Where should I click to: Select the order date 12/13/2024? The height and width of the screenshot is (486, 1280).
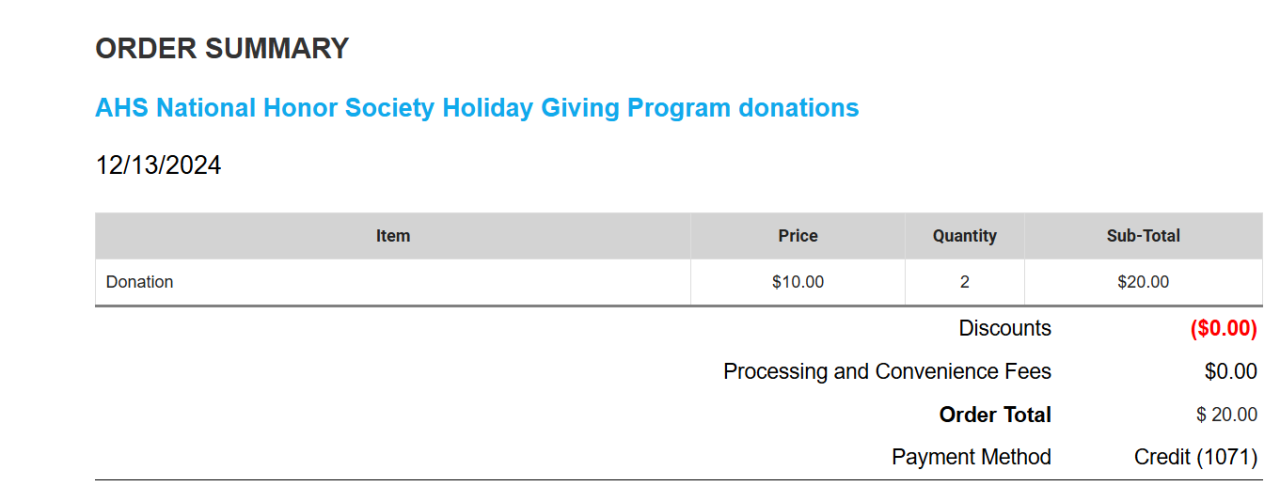(158, 165)
